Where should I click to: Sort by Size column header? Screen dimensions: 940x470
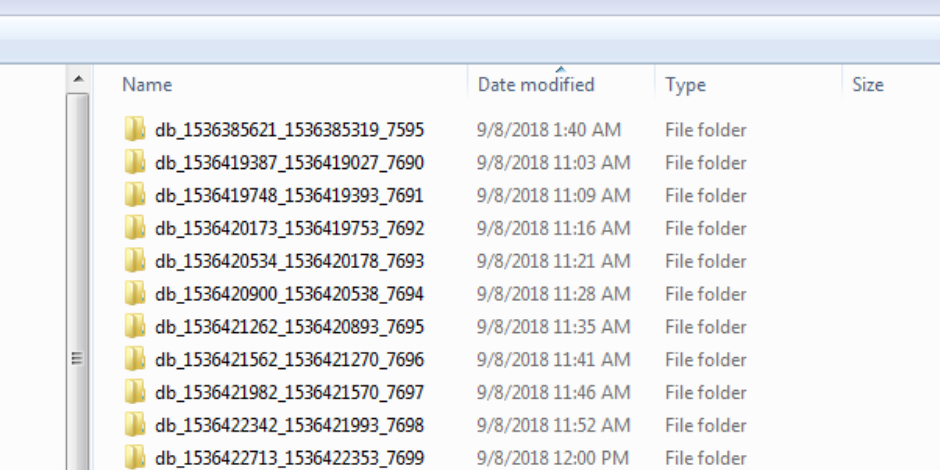tap(891, 85)
